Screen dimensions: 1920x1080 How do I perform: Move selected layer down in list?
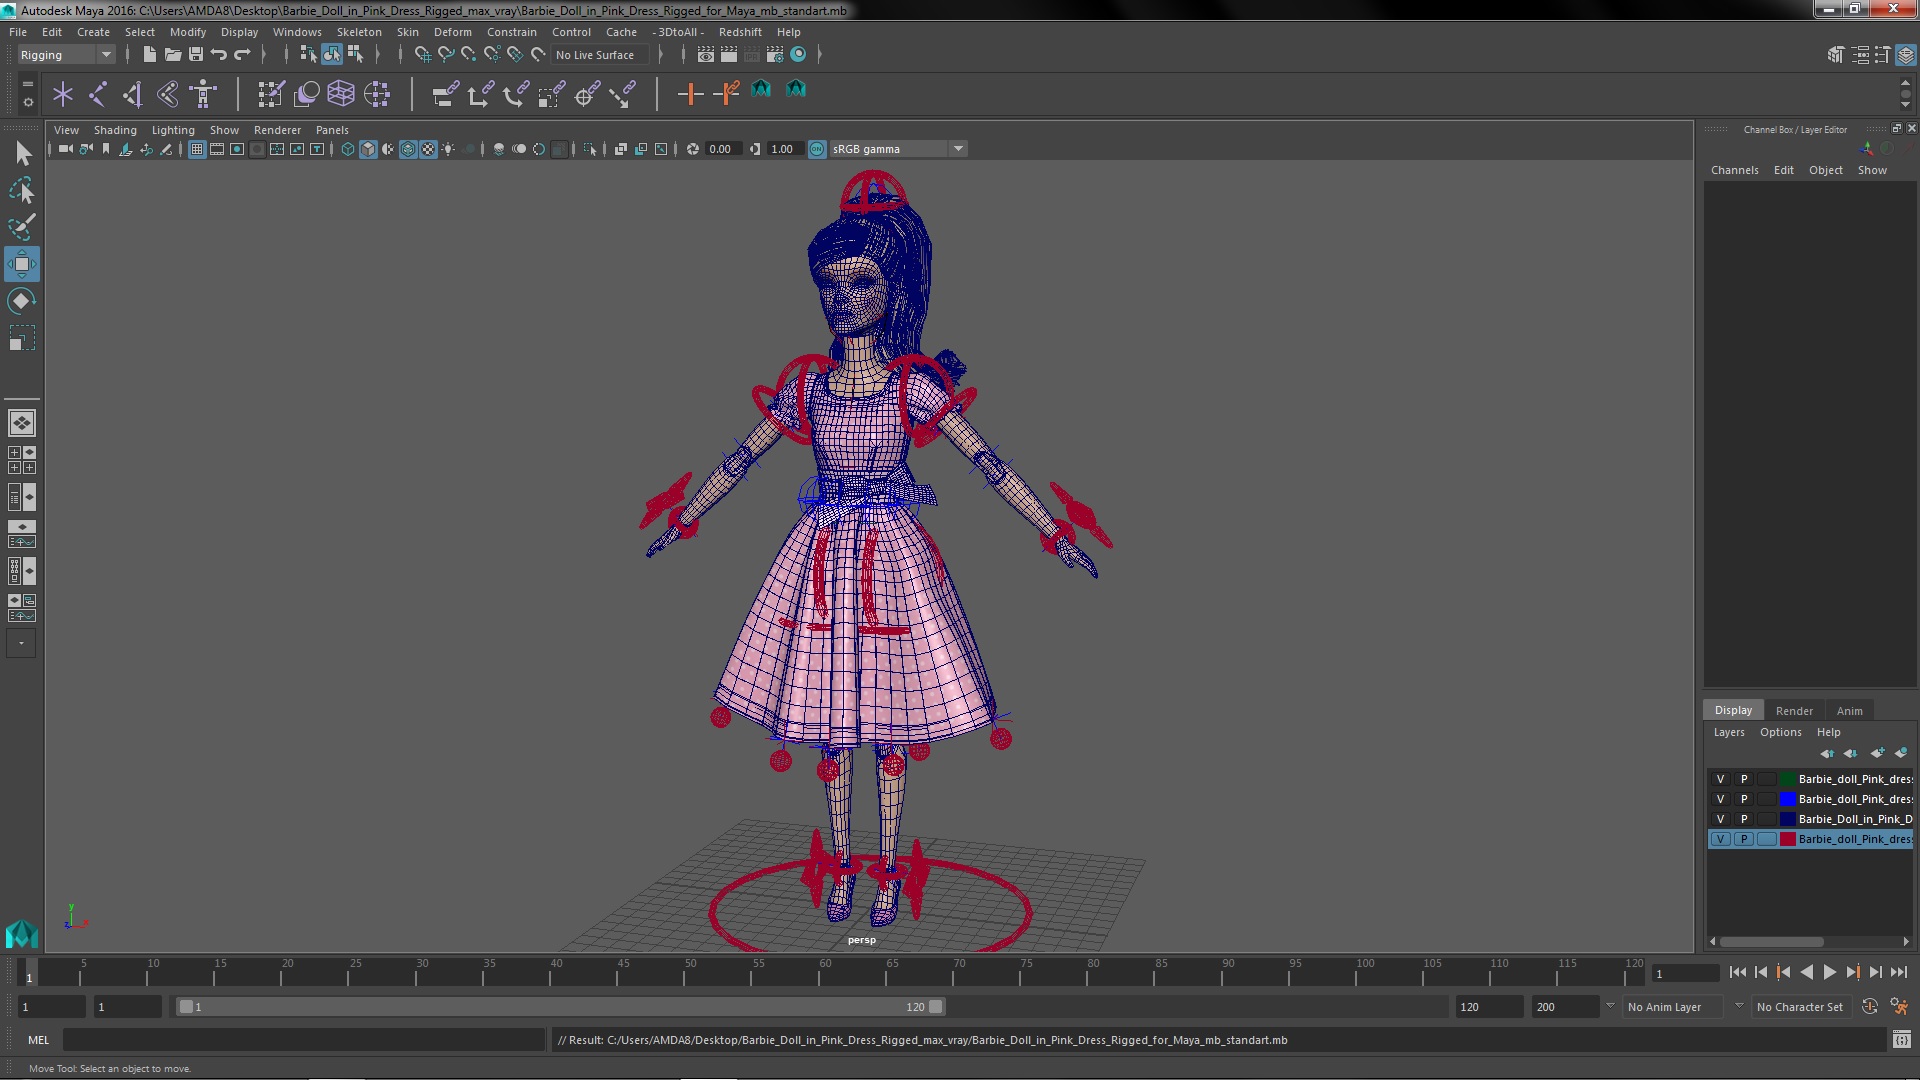coord(1850,753)
